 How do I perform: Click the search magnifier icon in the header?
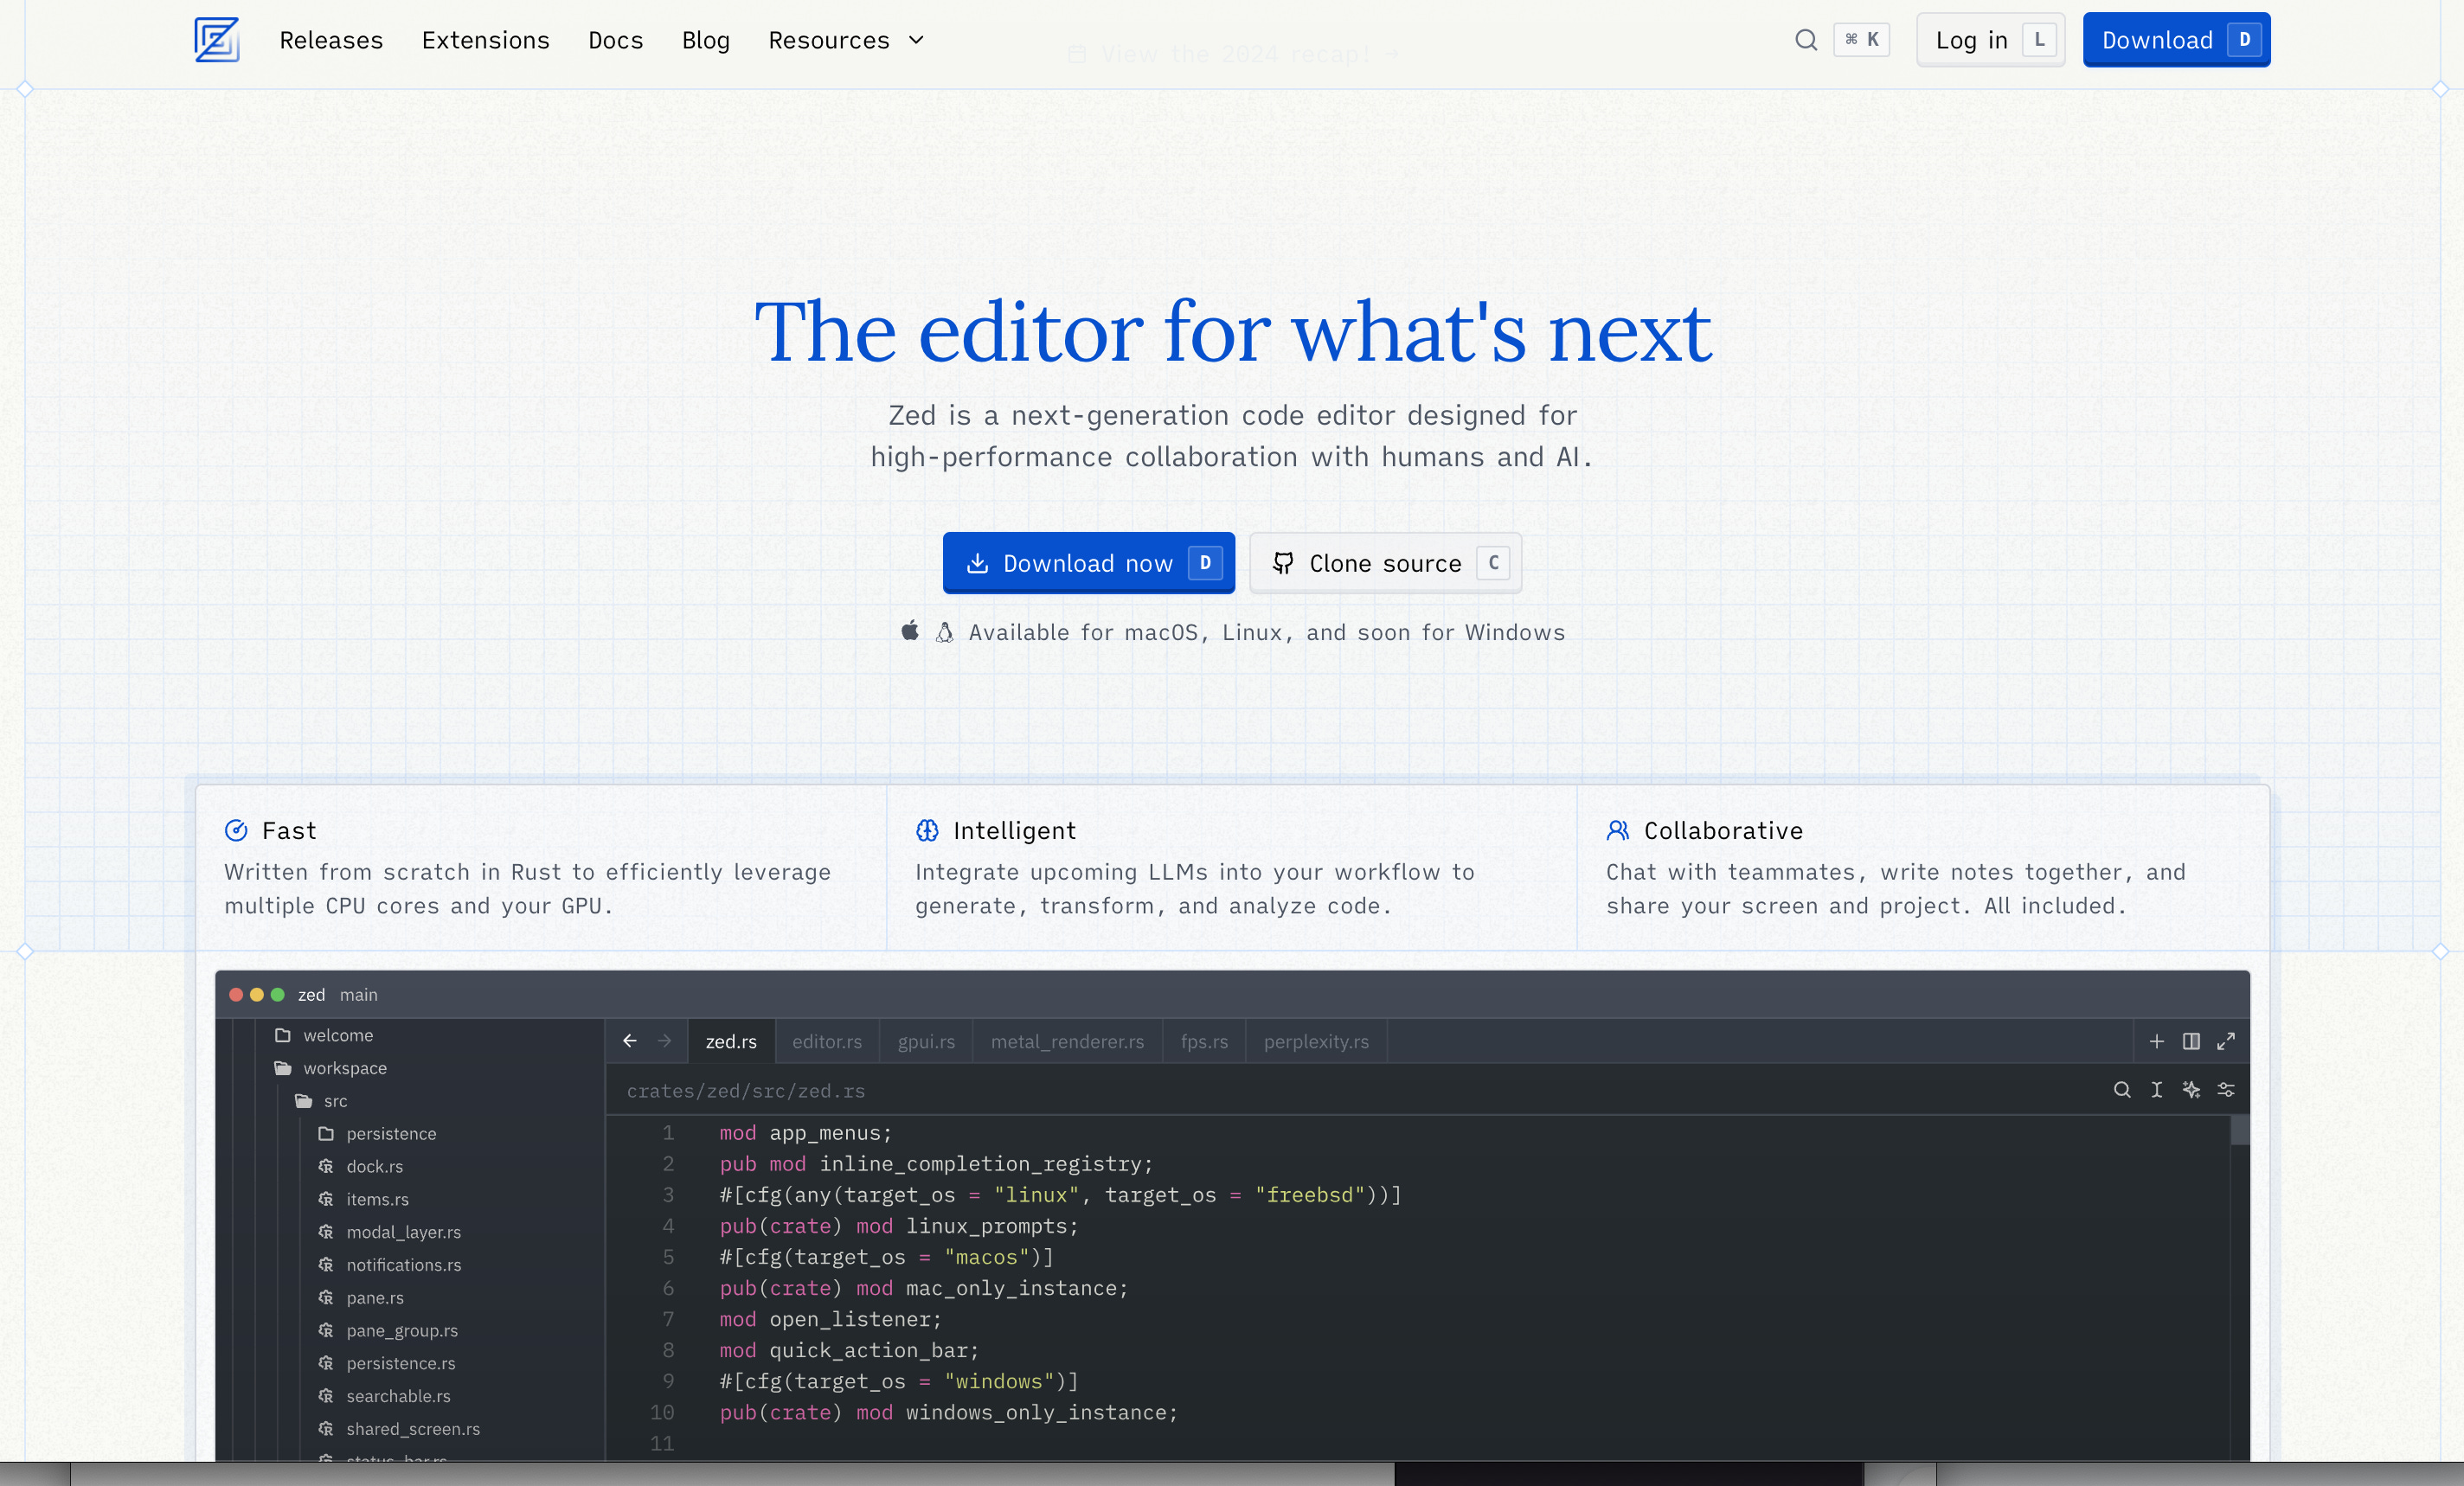coord(1806,40)
